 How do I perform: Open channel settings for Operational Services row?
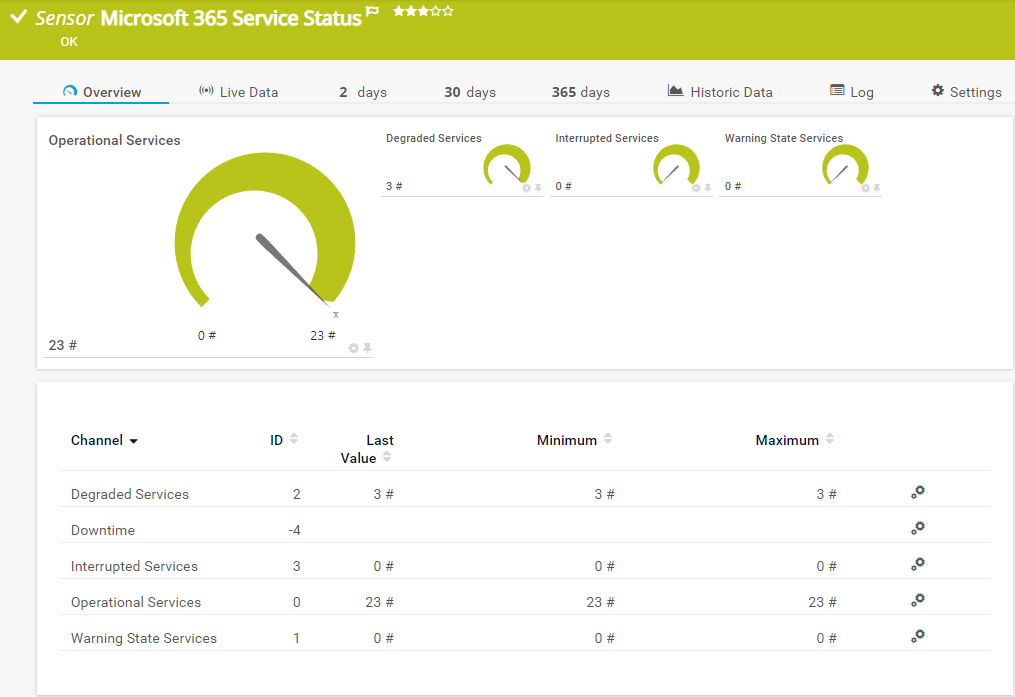[917, 599]
